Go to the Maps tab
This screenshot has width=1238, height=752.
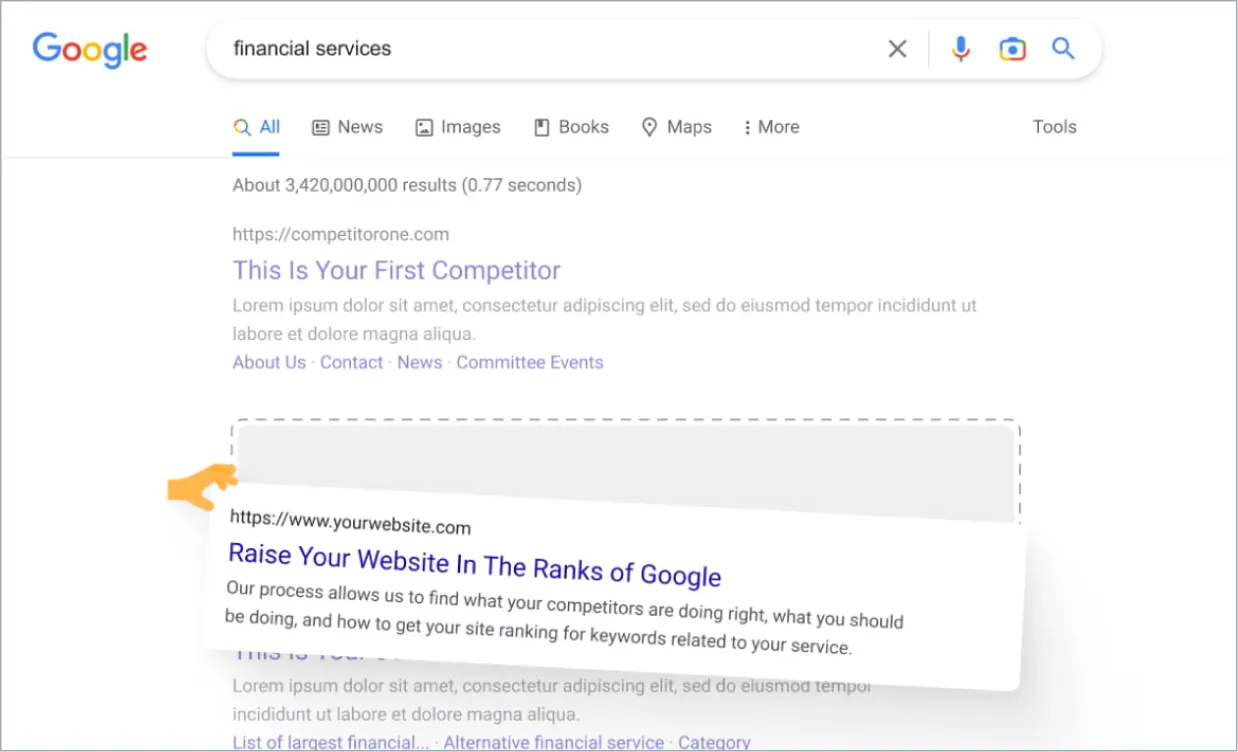pos(677,127)
